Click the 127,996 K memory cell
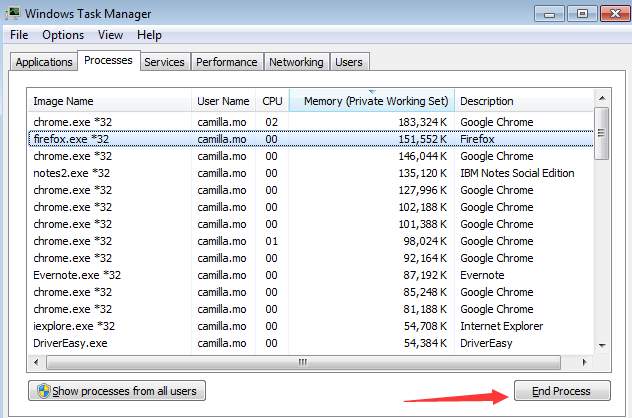 tap(423, 190)
